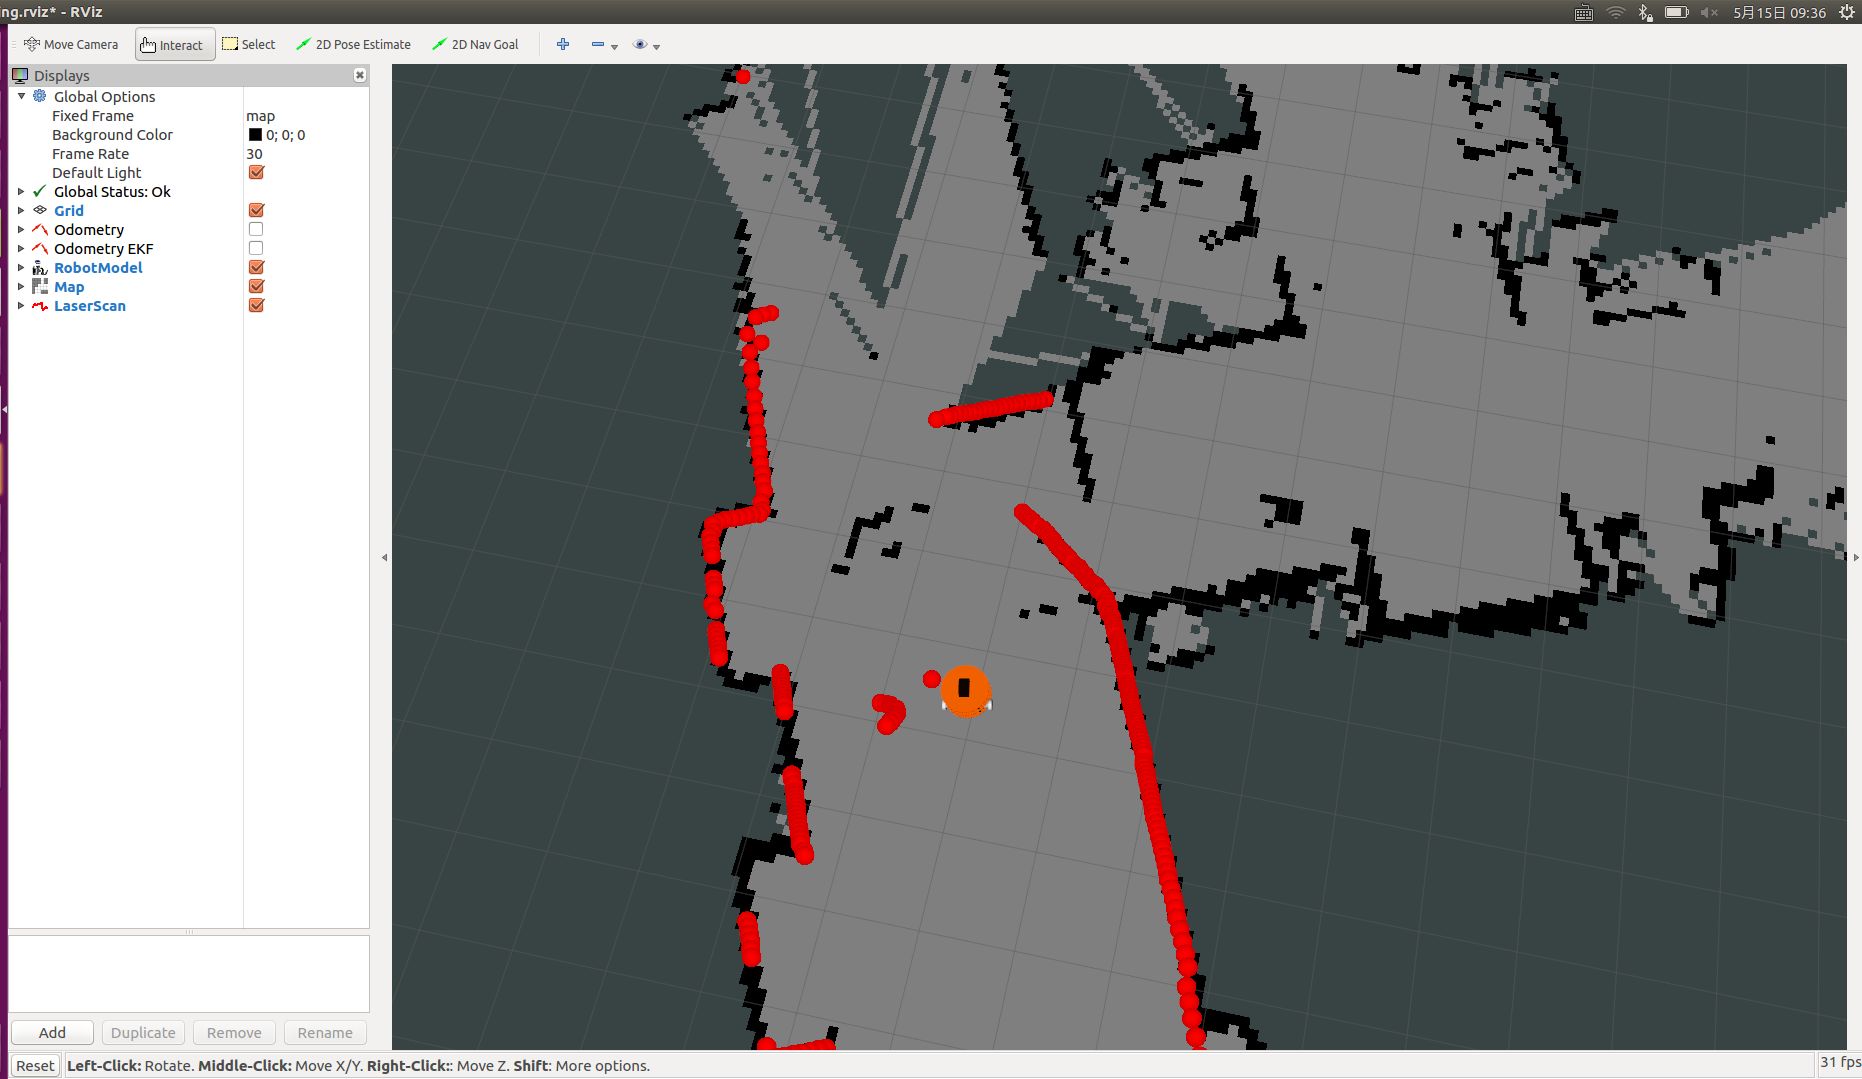Enable the Odometry display checkbox
1862x1079 pixels.
(256, 229)
